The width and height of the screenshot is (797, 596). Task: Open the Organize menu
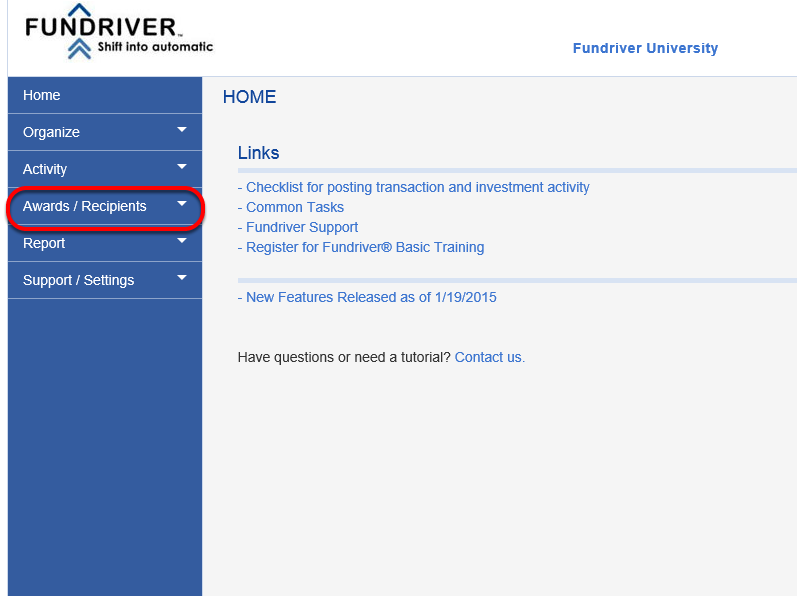[105, 132]
